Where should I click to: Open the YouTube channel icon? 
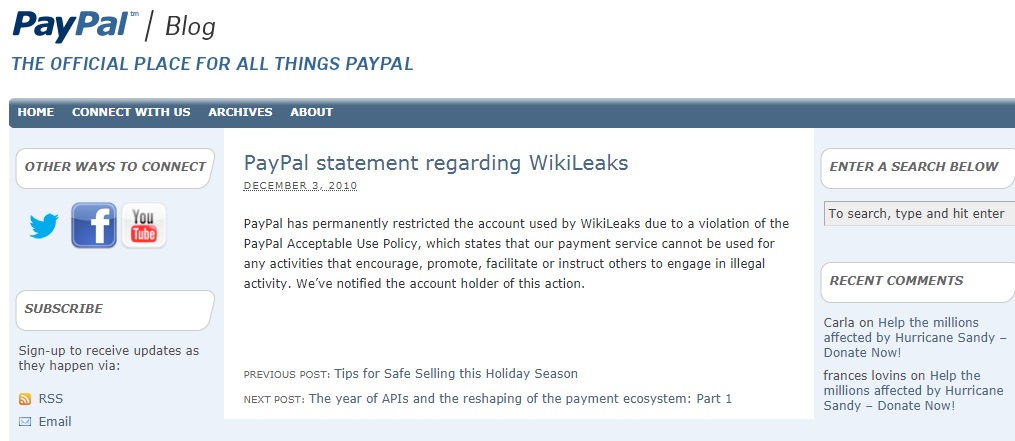click(144, 225)
